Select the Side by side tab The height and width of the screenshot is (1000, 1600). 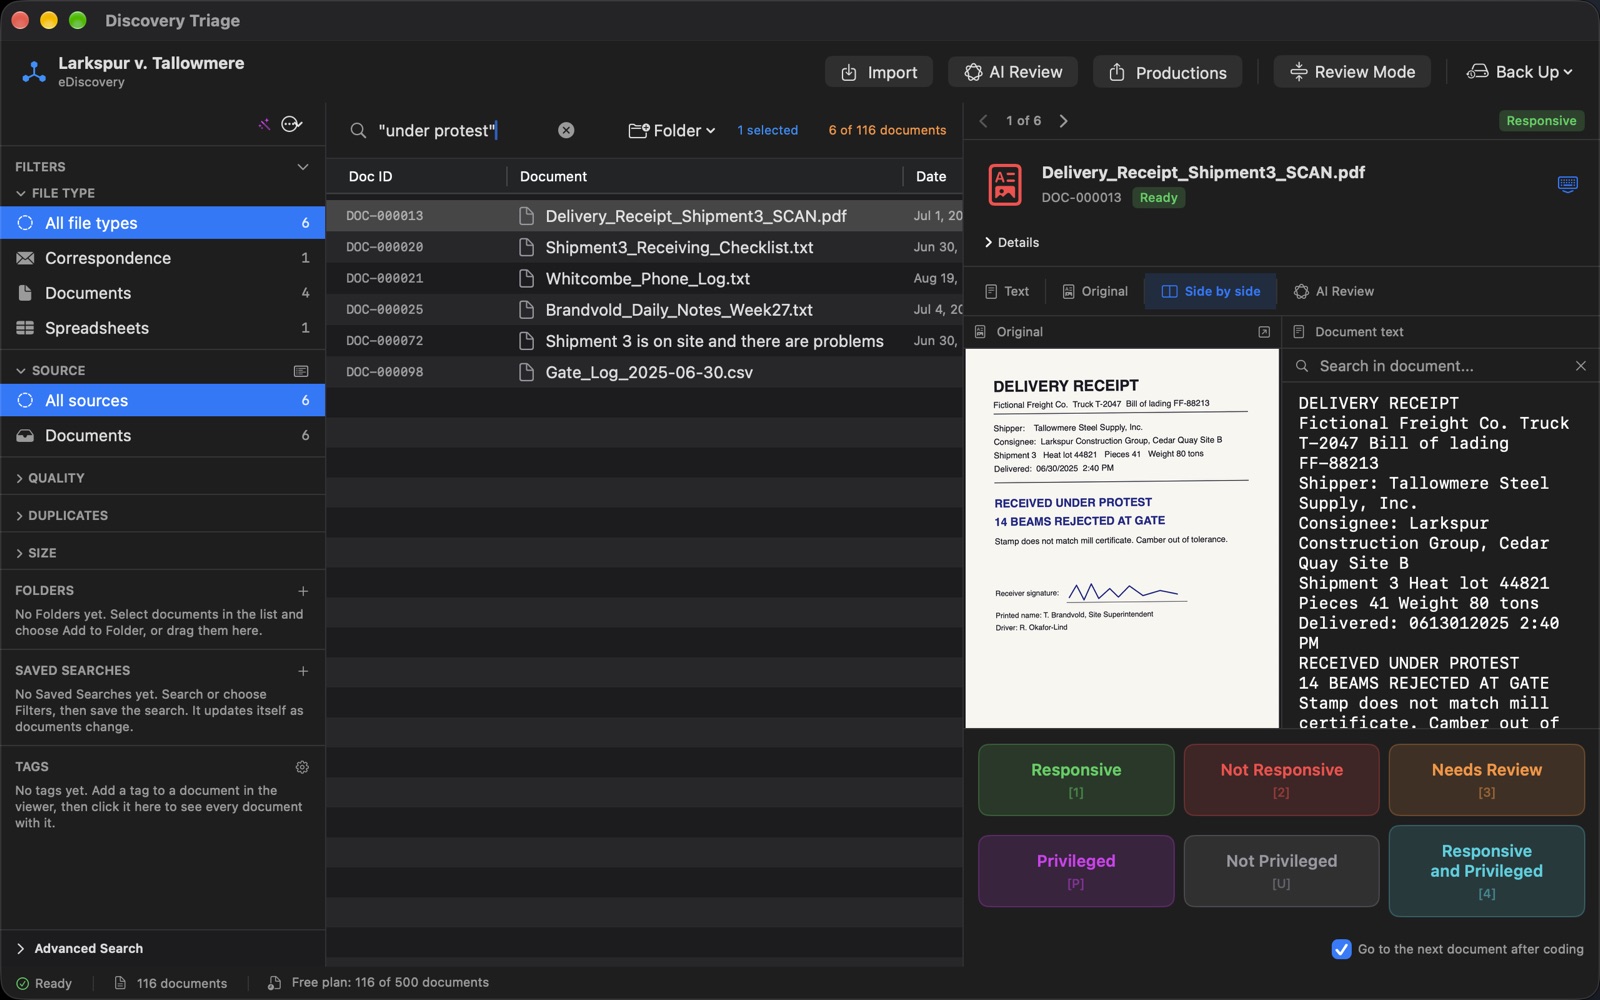coord(1210,291)
